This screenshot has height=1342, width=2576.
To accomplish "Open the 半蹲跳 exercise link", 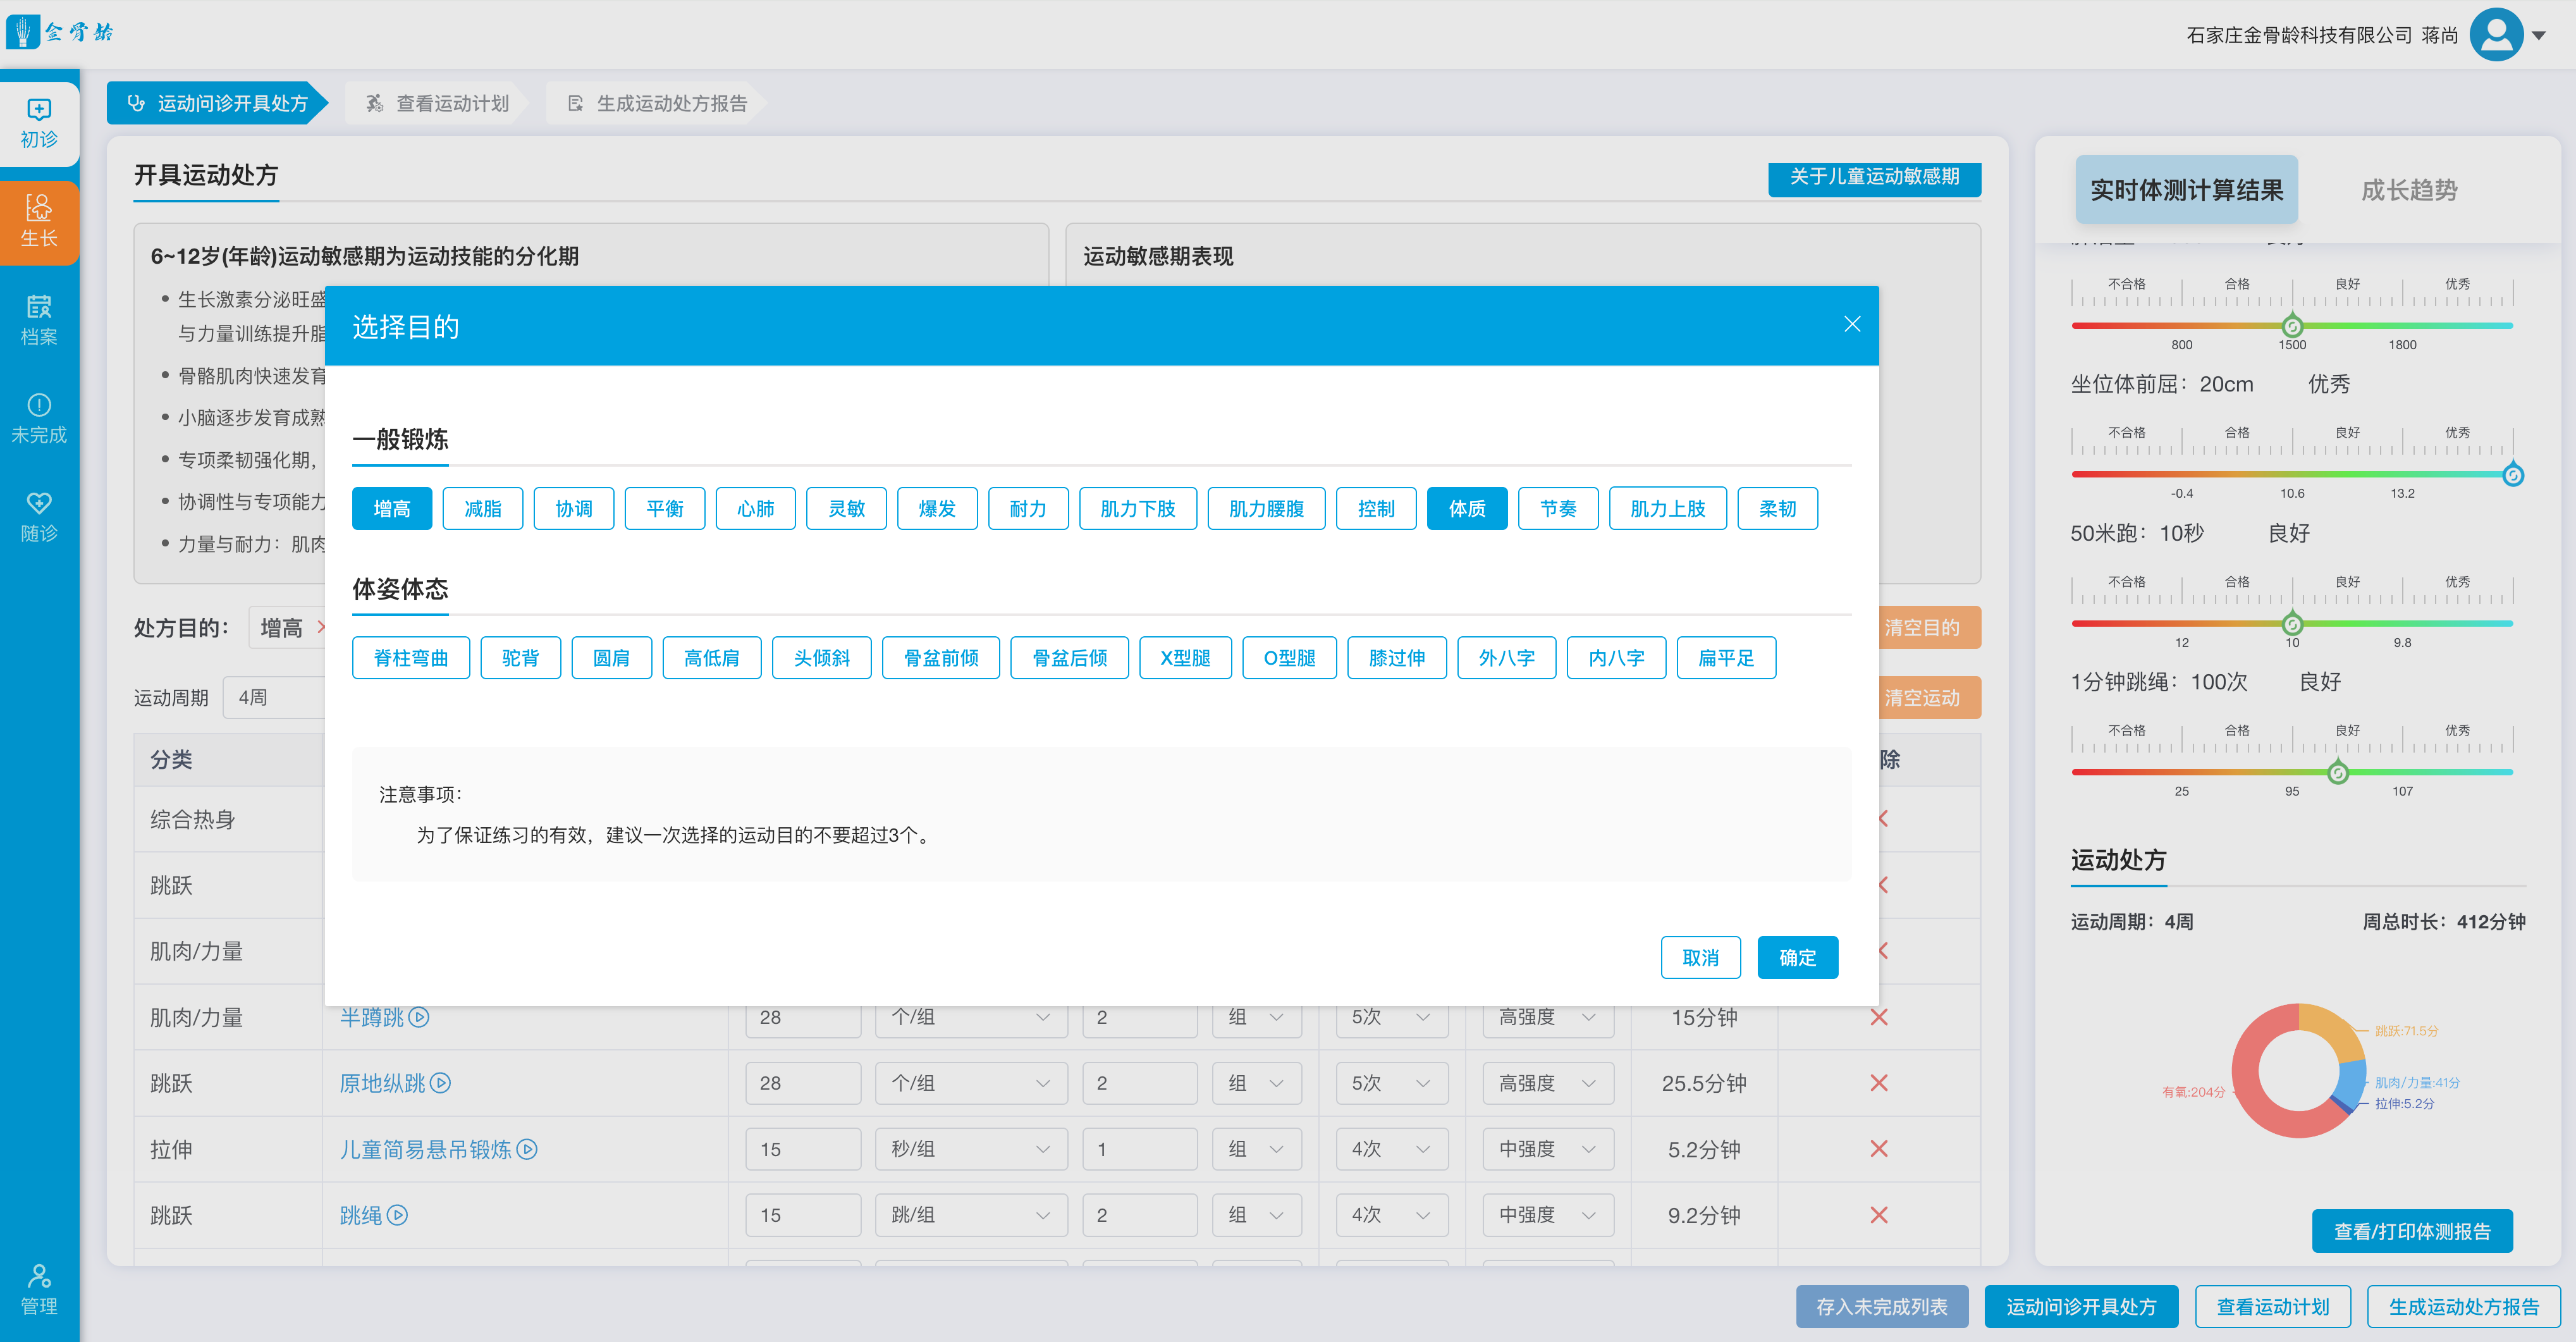I will click(371, 1017).
